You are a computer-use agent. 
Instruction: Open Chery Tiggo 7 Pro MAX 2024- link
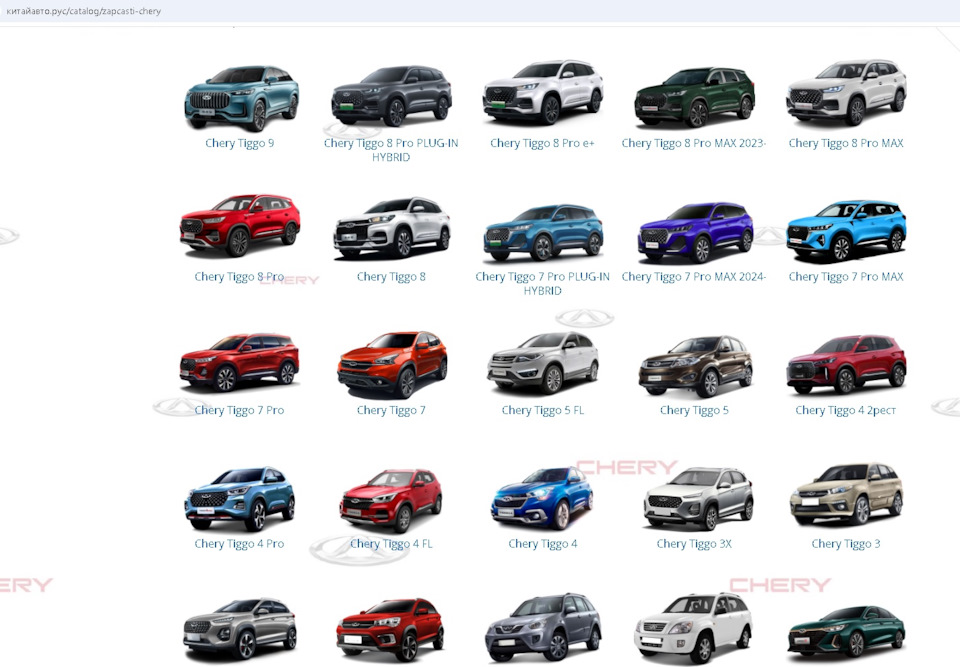click(694, 277)
